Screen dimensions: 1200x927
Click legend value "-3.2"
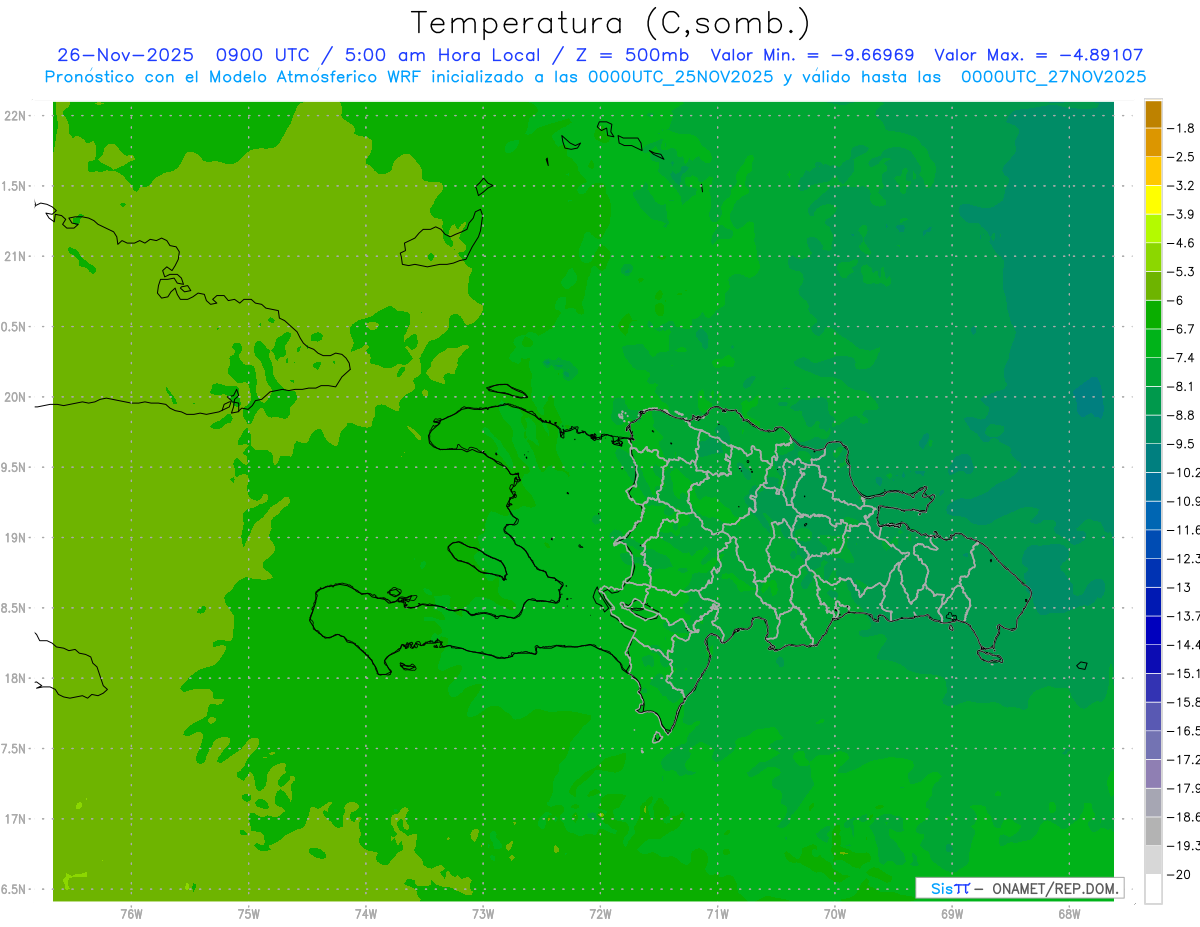(1182, 186)
